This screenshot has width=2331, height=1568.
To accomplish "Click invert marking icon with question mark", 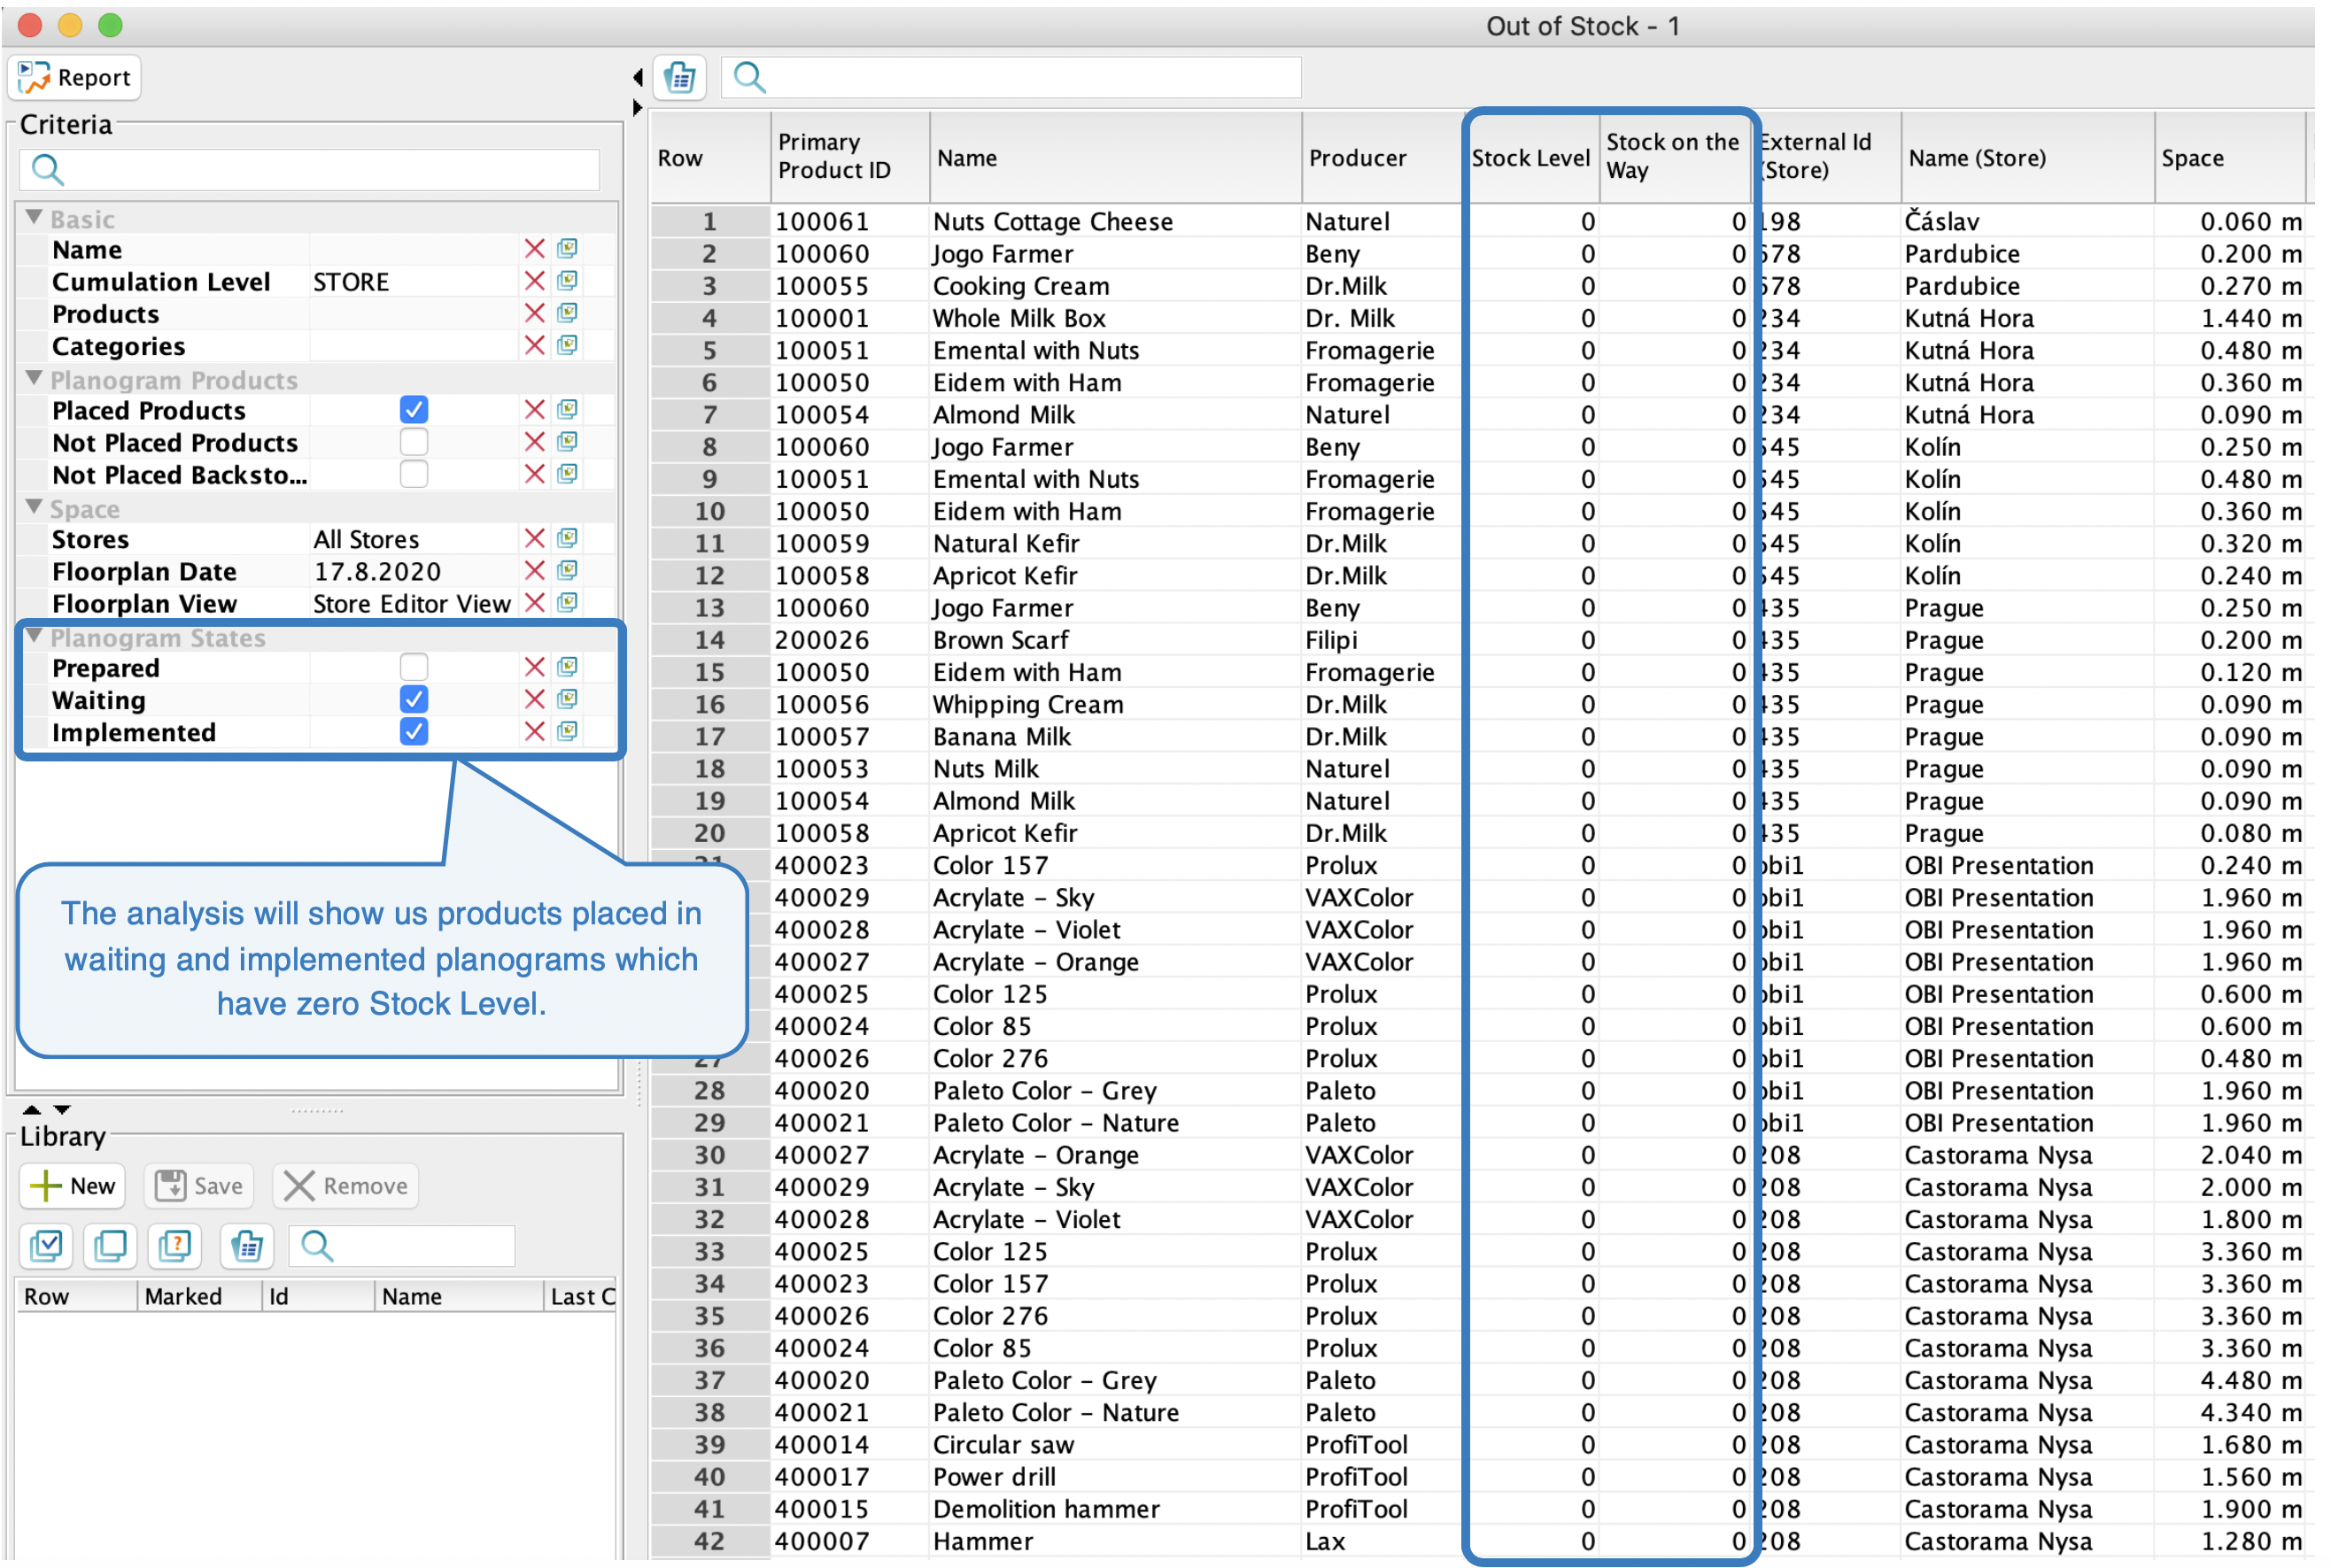I will (x=175, y=1246).
